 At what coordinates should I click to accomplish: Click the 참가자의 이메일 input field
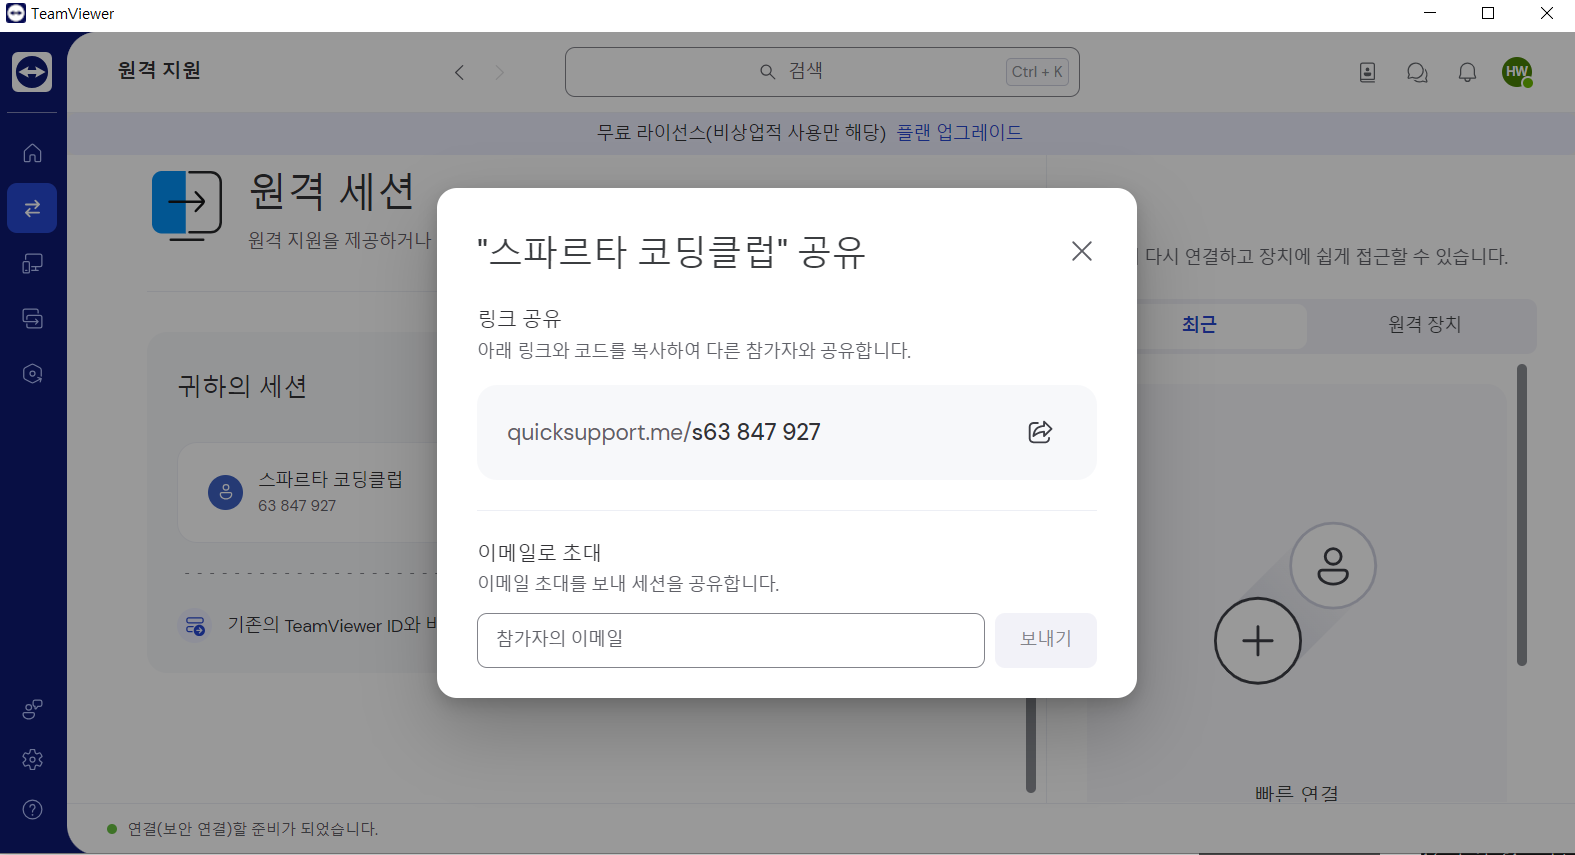(x=731, y=640)
